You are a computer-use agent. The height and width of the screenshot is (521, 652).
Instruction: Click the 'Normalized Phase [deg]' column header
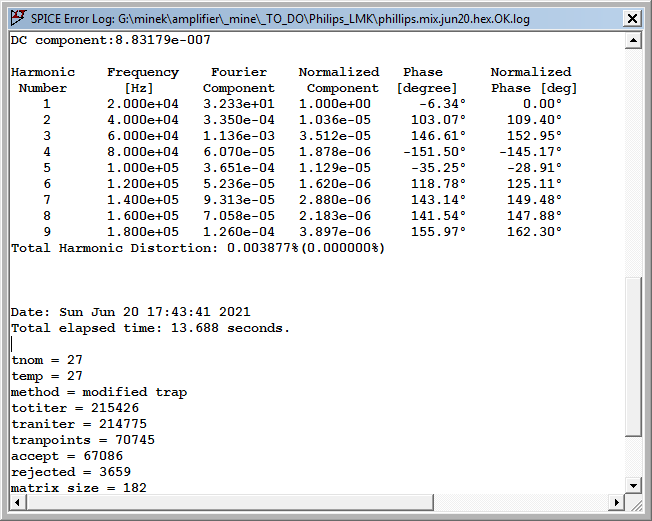(533, 80)
